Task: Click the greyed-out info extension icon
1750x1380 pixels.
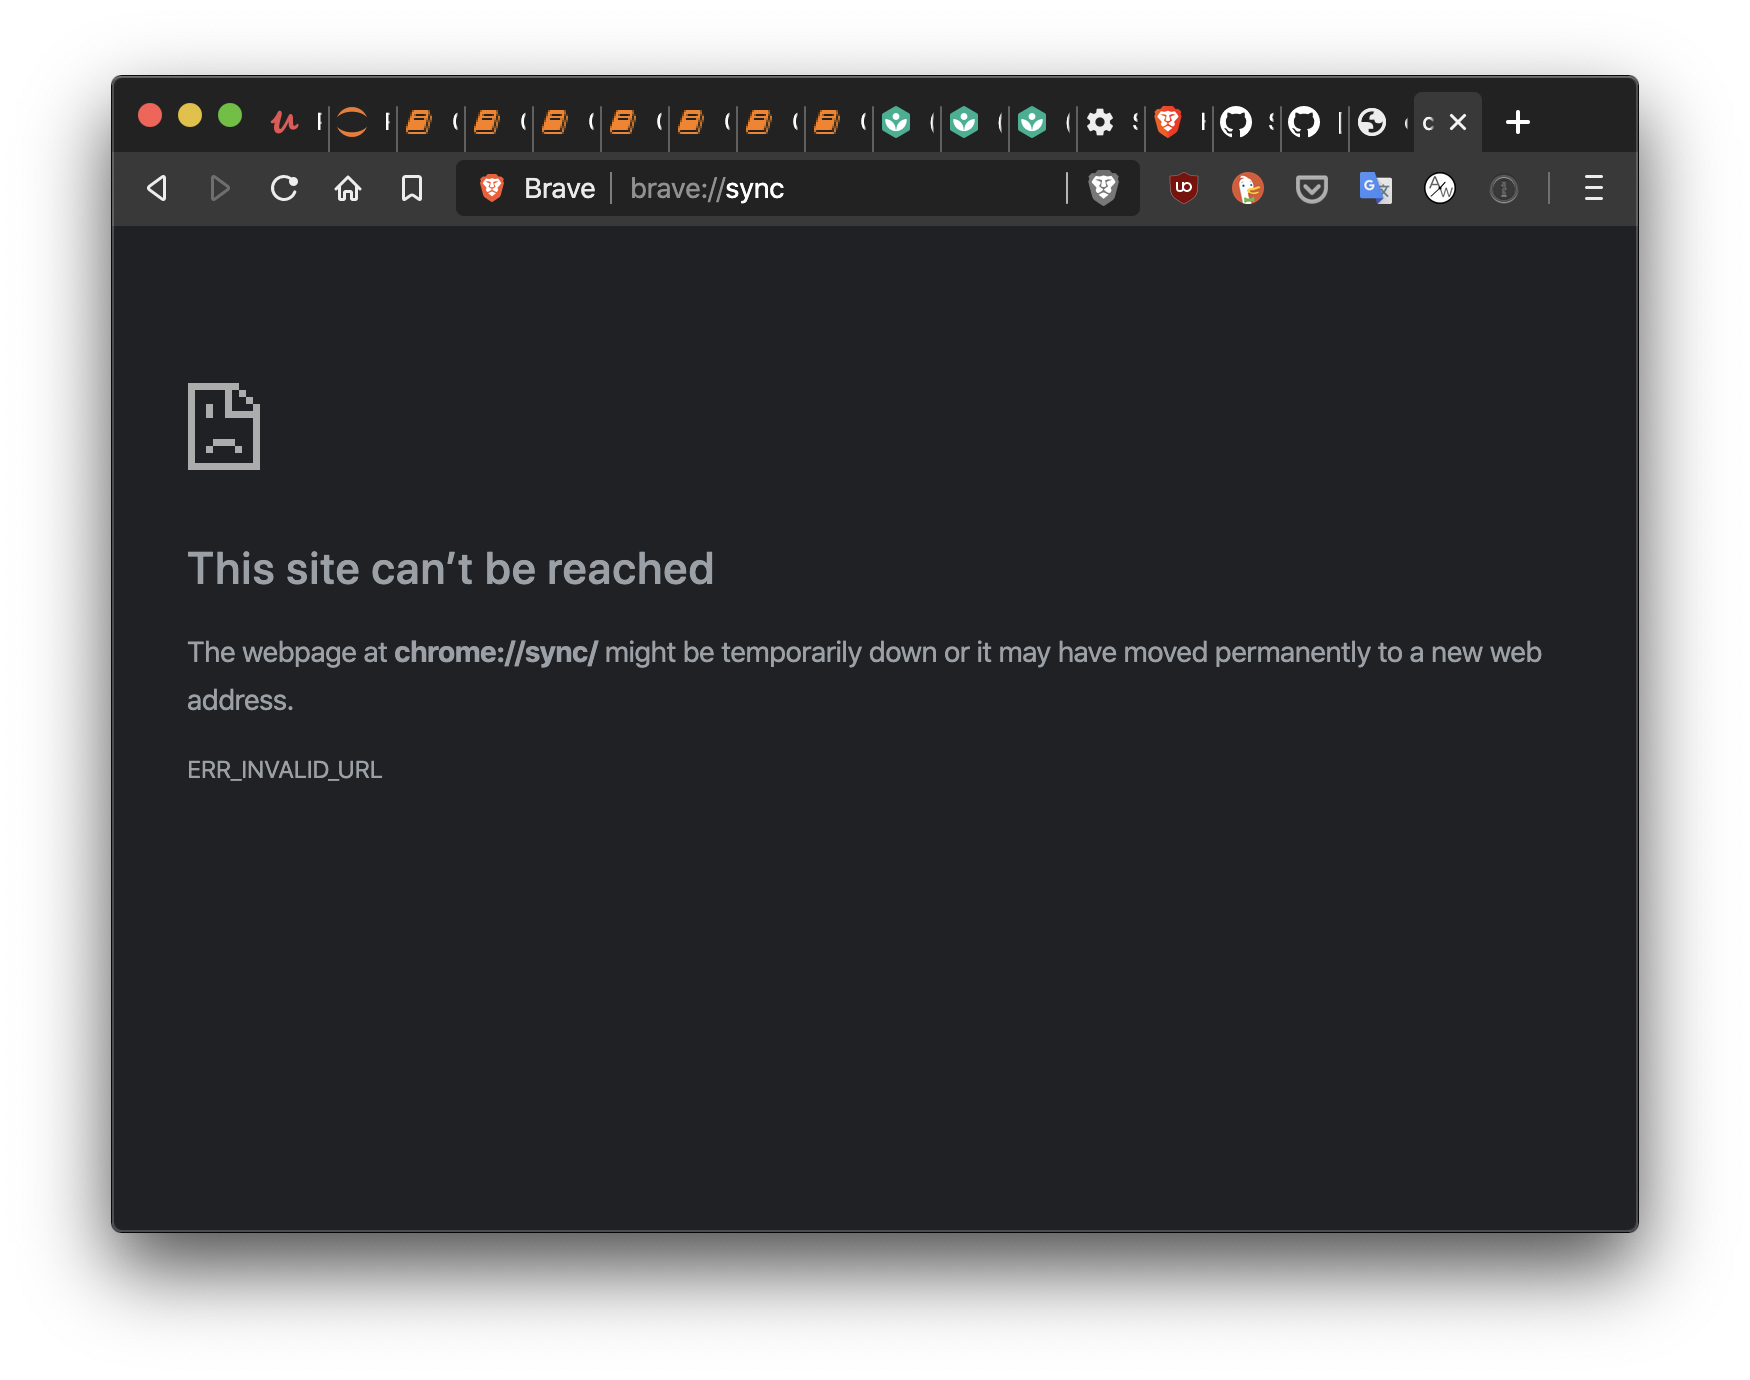Action: tap(1504, 189)
